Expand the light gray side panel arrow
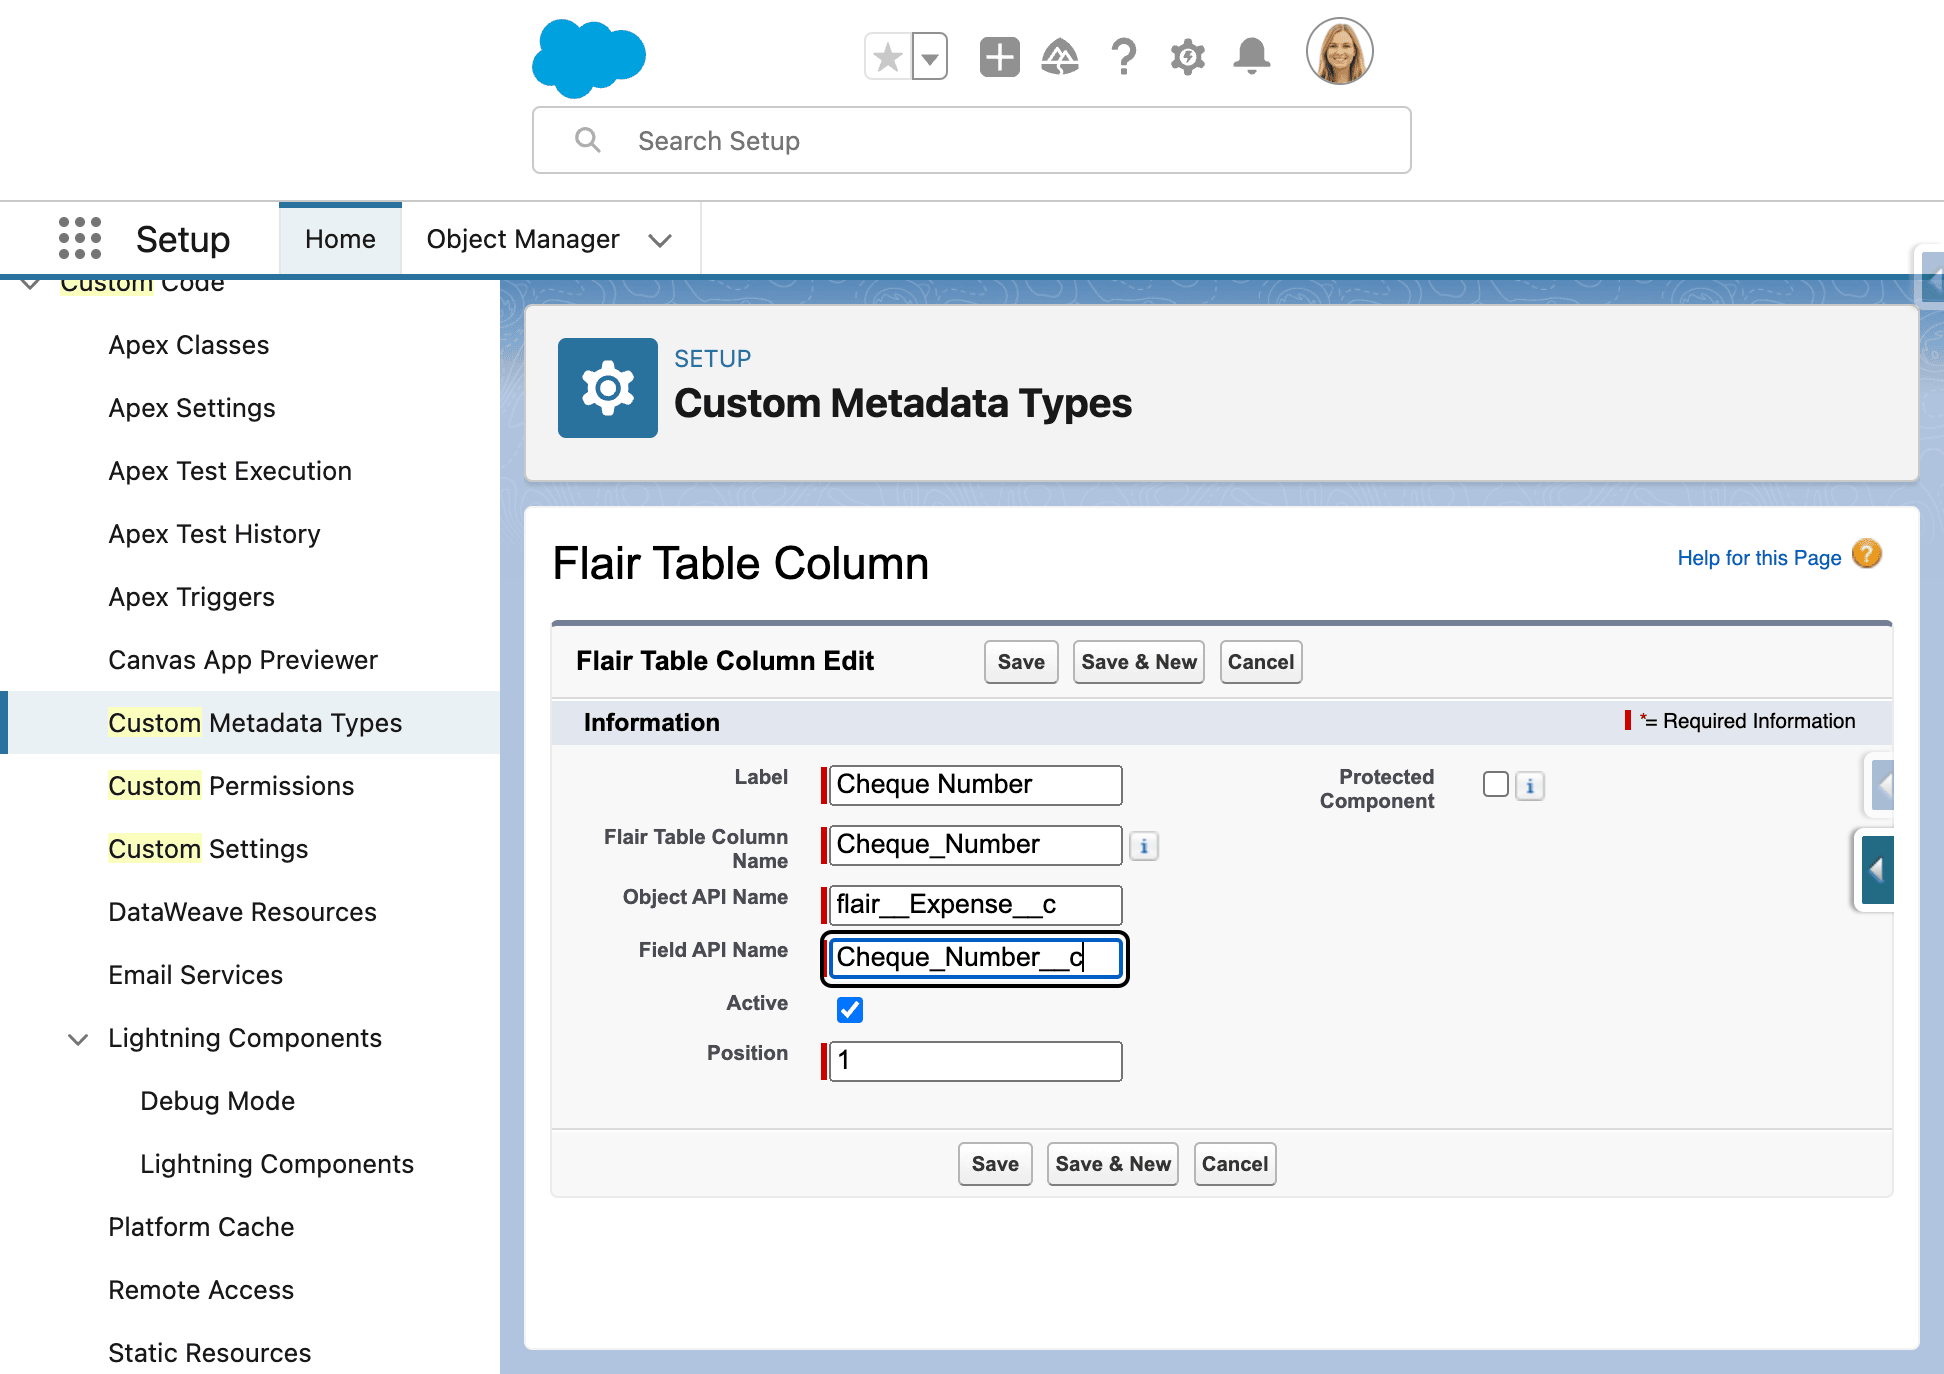 point(1883,785)
